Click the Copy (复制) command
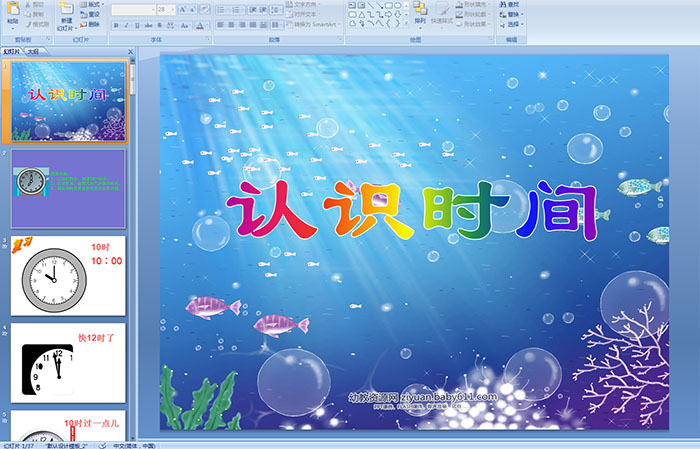Image resolution: width=700 pixels, height=449 pixels. [35, 14]
